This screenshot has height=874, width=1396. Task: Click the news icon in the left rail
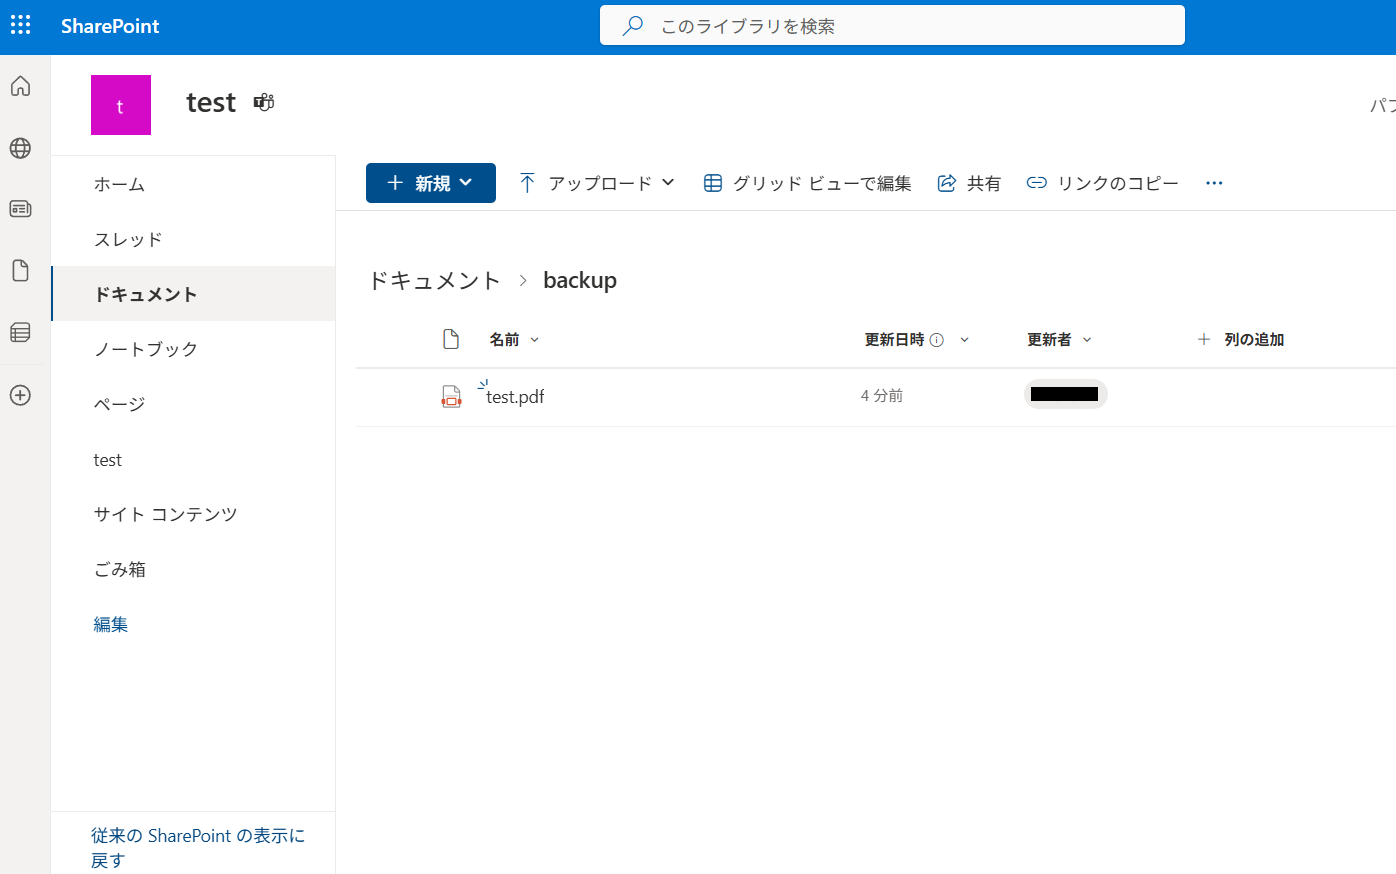[20, 209]
